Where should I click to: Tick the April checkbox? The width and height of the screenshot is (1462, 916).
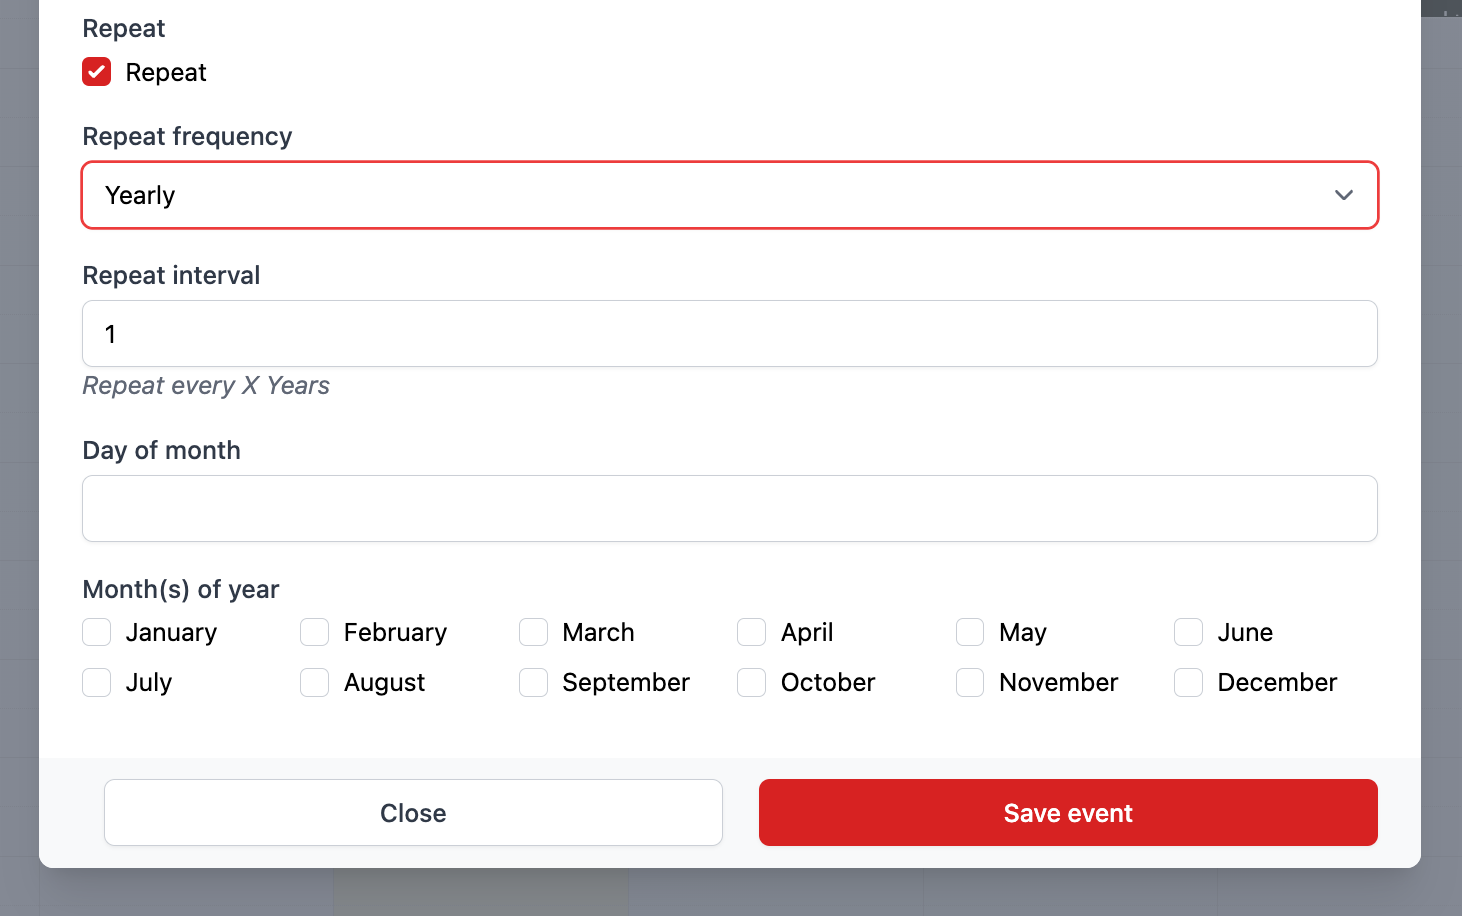[752, 632]
